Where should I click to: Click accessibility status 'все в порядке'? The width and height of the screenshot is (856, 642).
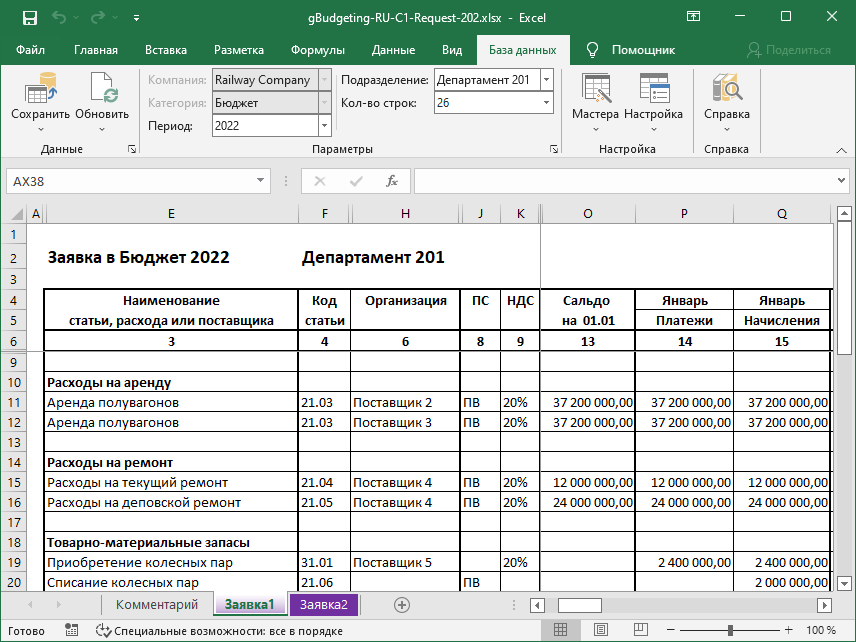pyautogui.click(x=219, y=631)
